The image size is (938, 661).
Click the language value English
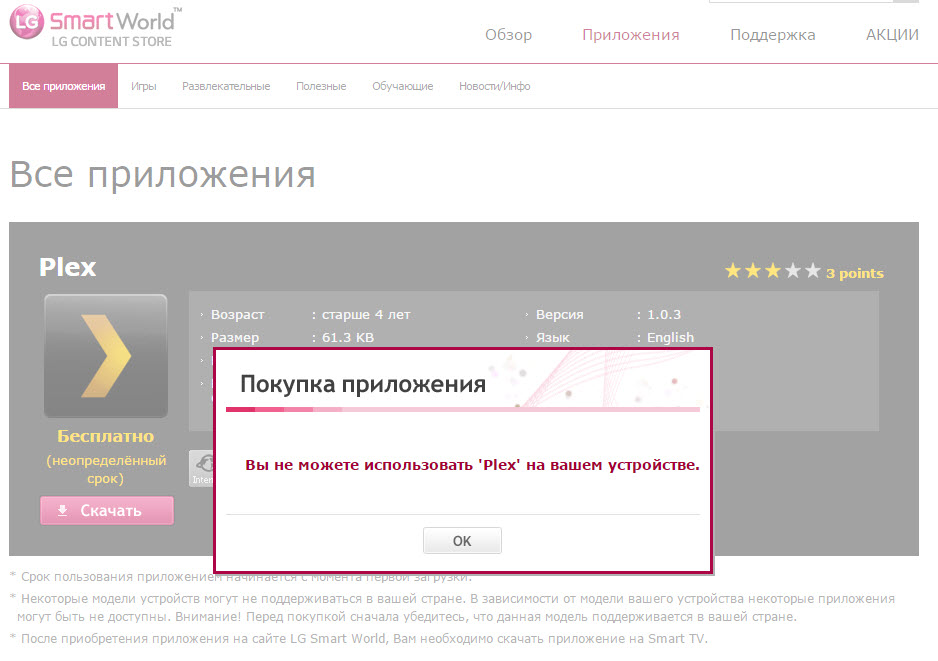tap(671, 337)
